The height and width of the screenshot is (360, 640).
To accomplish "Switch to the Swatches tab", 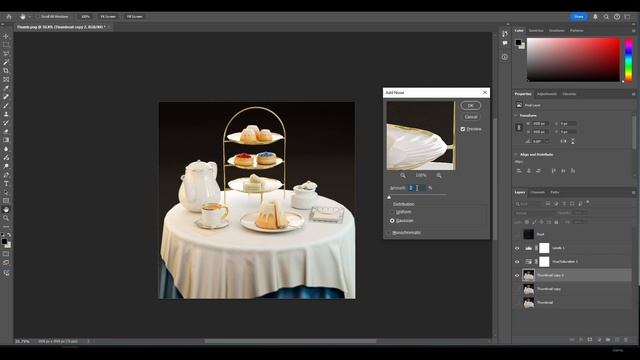I will 536,31.
